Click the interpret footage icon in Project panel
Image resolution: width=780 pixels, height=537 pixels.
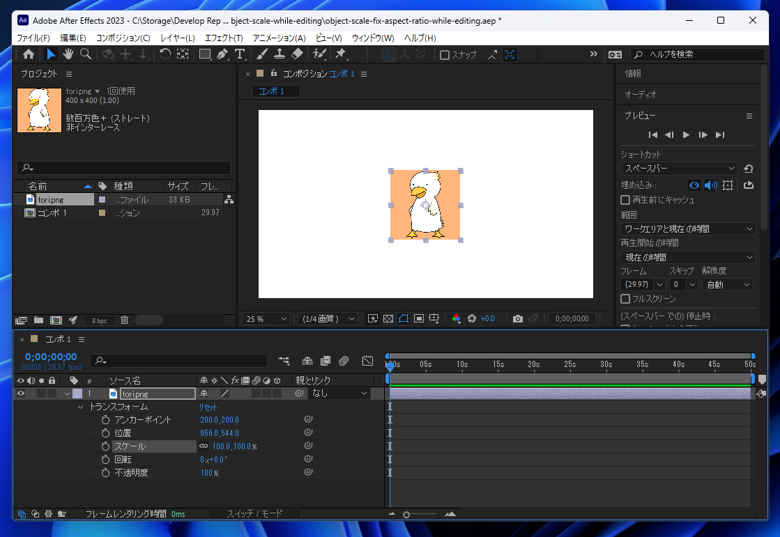click(x=21, y=320)
